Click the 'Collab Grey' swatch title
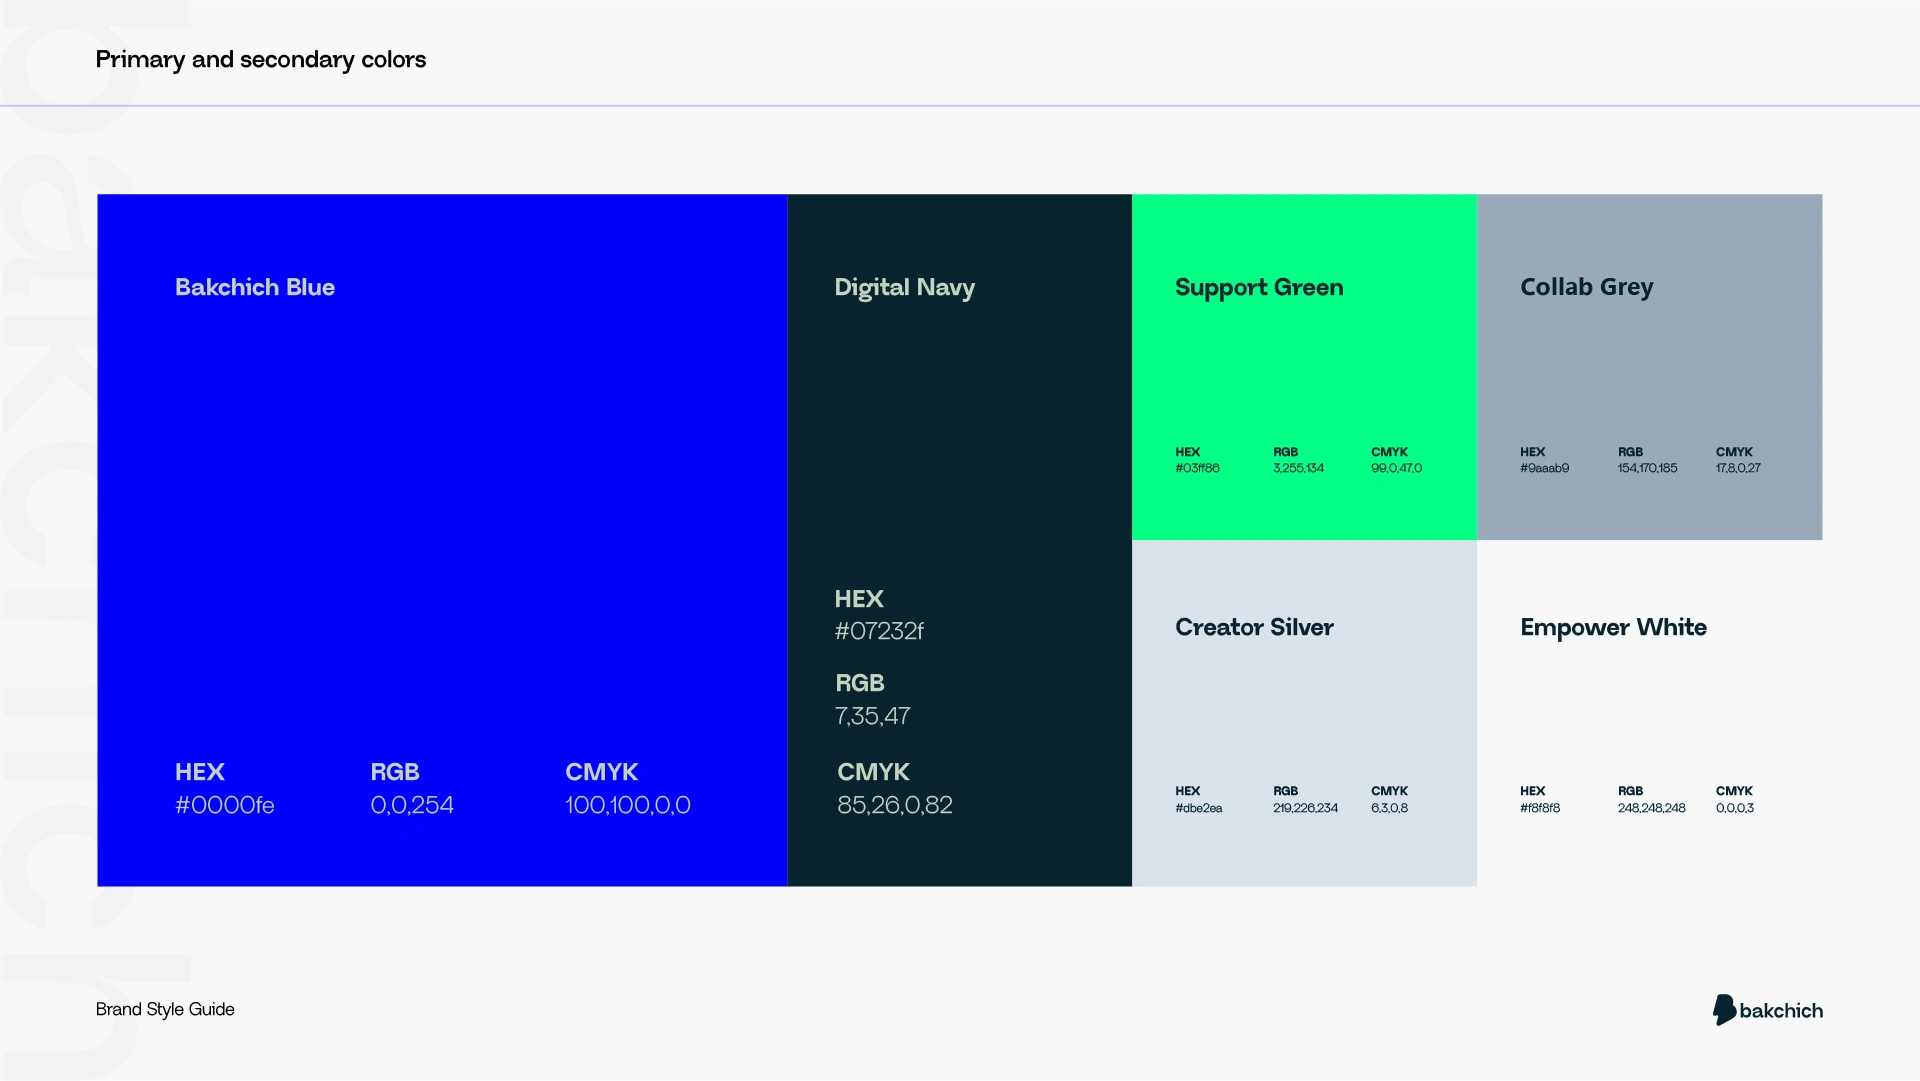The width and height of the screenshot is (1920, 1081). [x=1587, y=288]
